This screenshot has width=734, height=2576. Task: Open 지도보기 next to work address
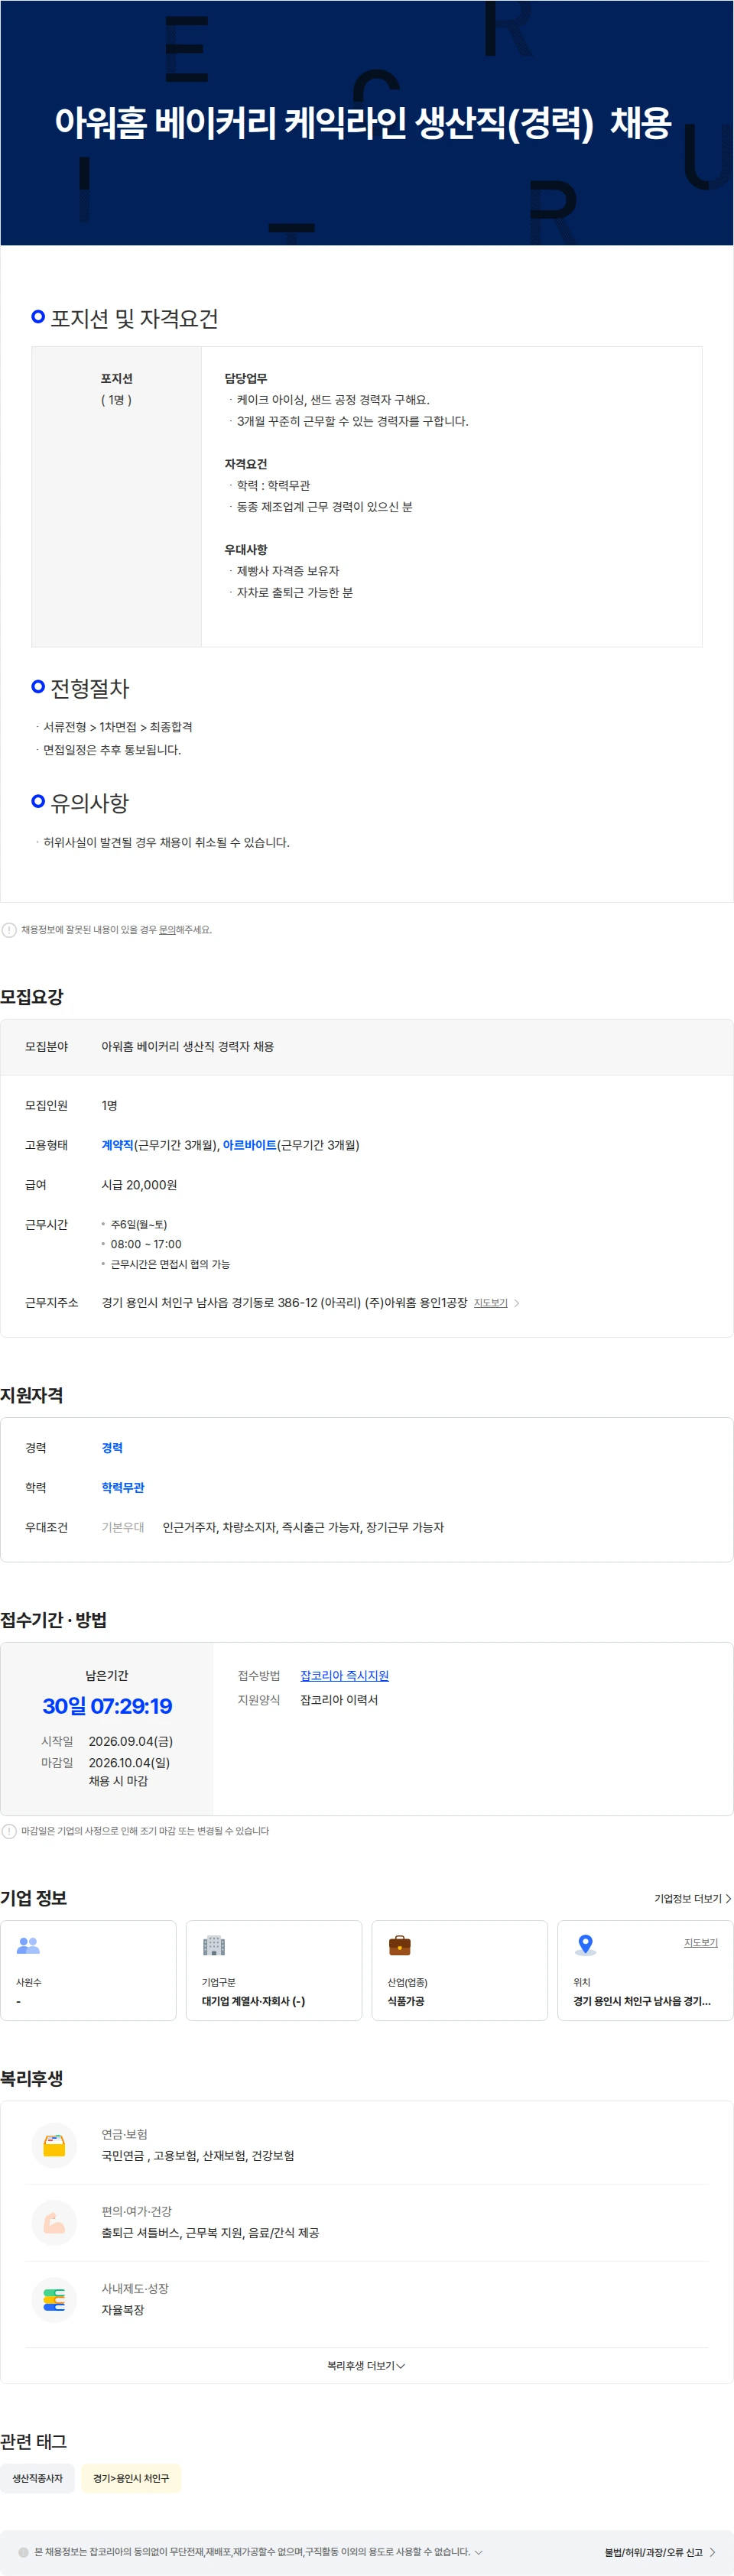[490, 1303]
